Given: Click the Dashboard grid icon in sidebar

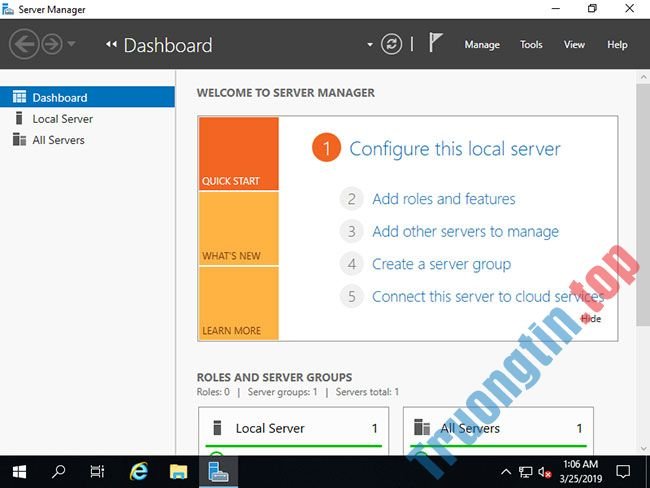Looking at the screenshot, I should click(x=19, y=97).
